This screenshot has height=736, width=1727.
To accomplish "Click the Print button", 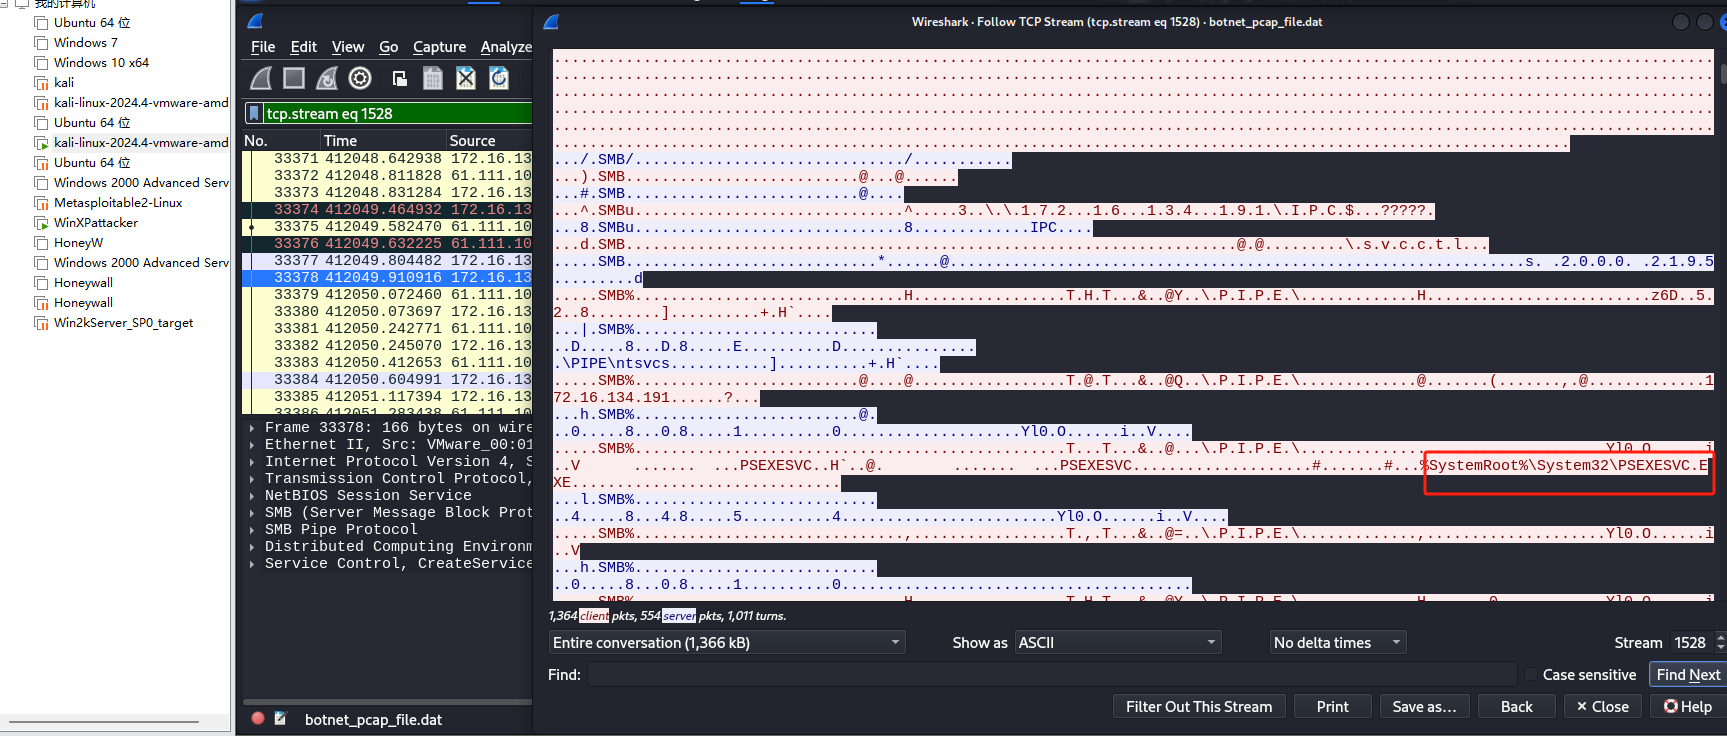I will 1332,706.
